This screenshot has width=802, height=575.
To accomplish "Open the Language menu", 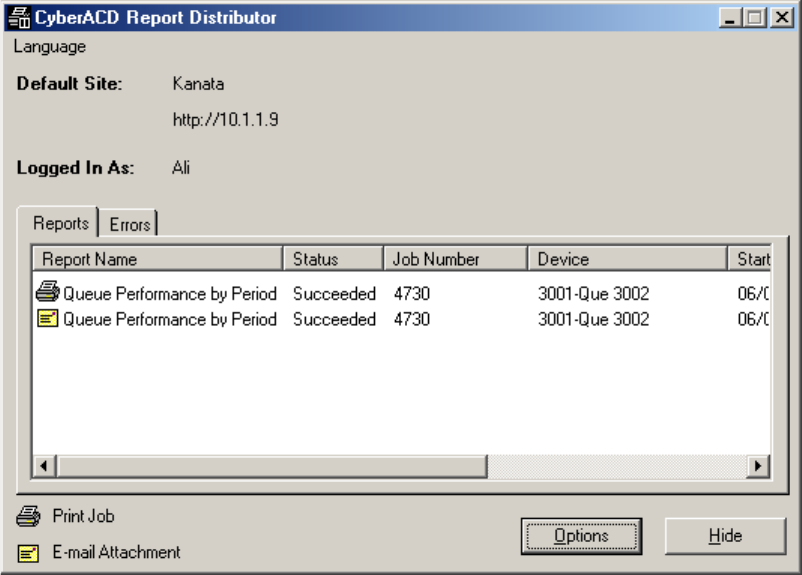I will click(50, 47).
